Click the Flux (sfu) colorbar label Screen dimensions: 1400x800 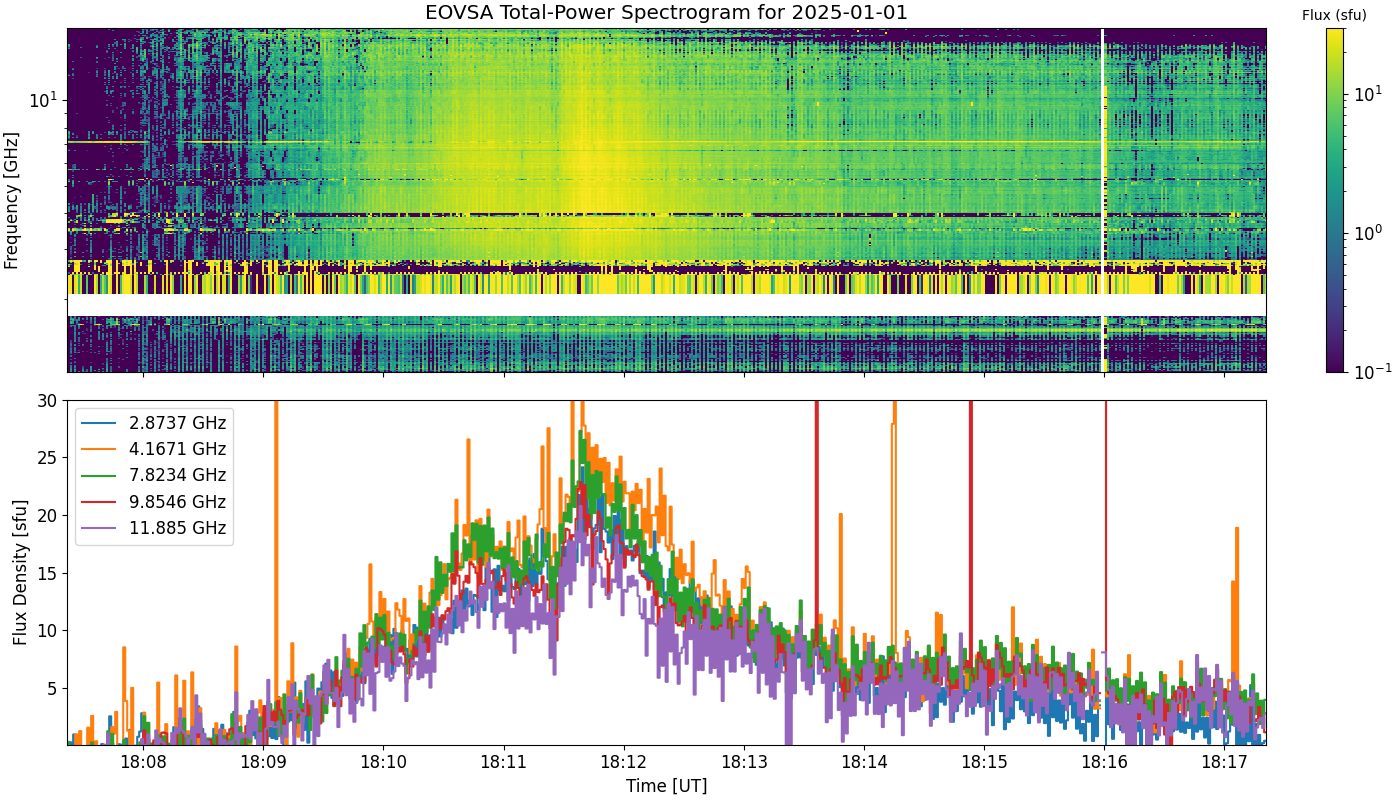coord(1334,15)
